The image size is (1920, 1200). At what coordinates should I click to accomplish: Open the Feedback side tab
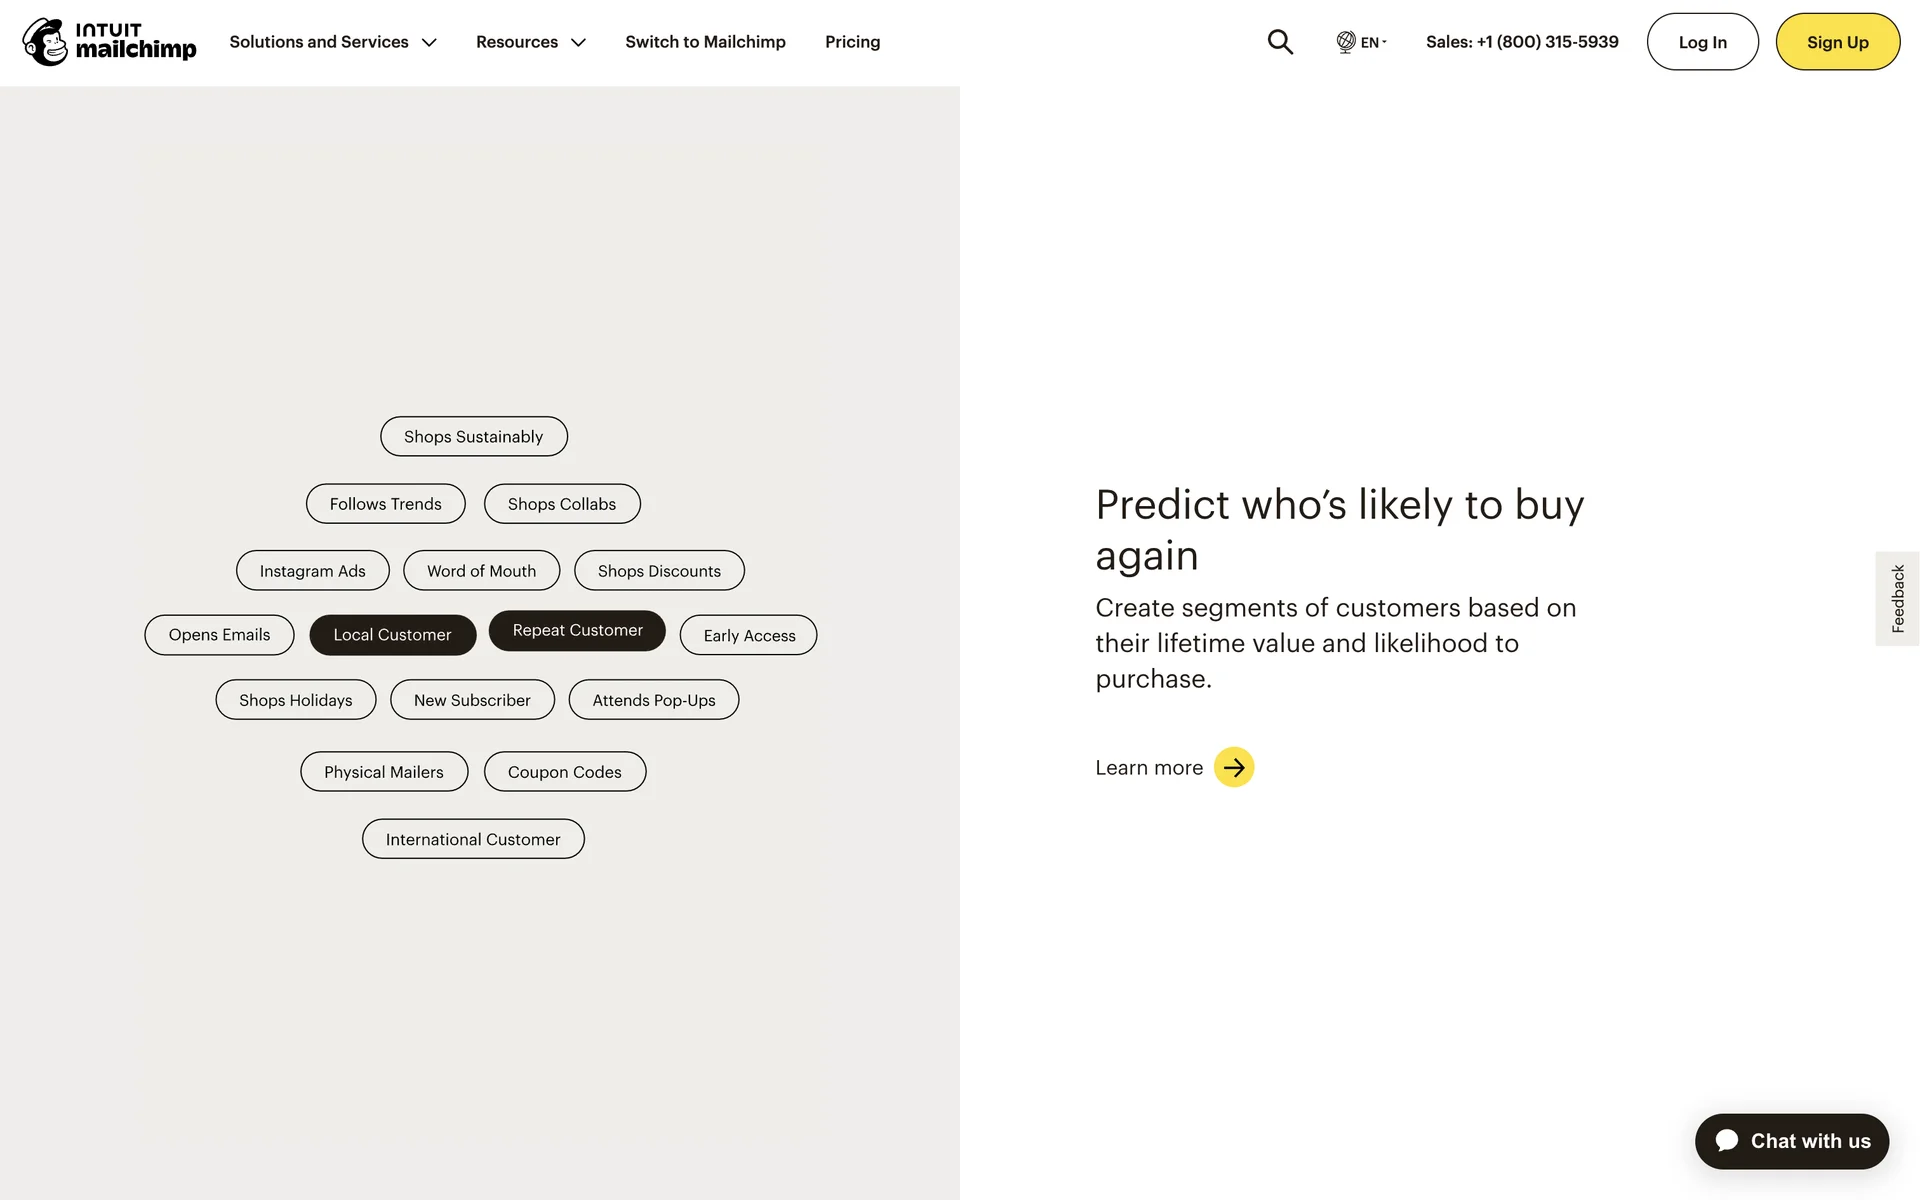1897,599
